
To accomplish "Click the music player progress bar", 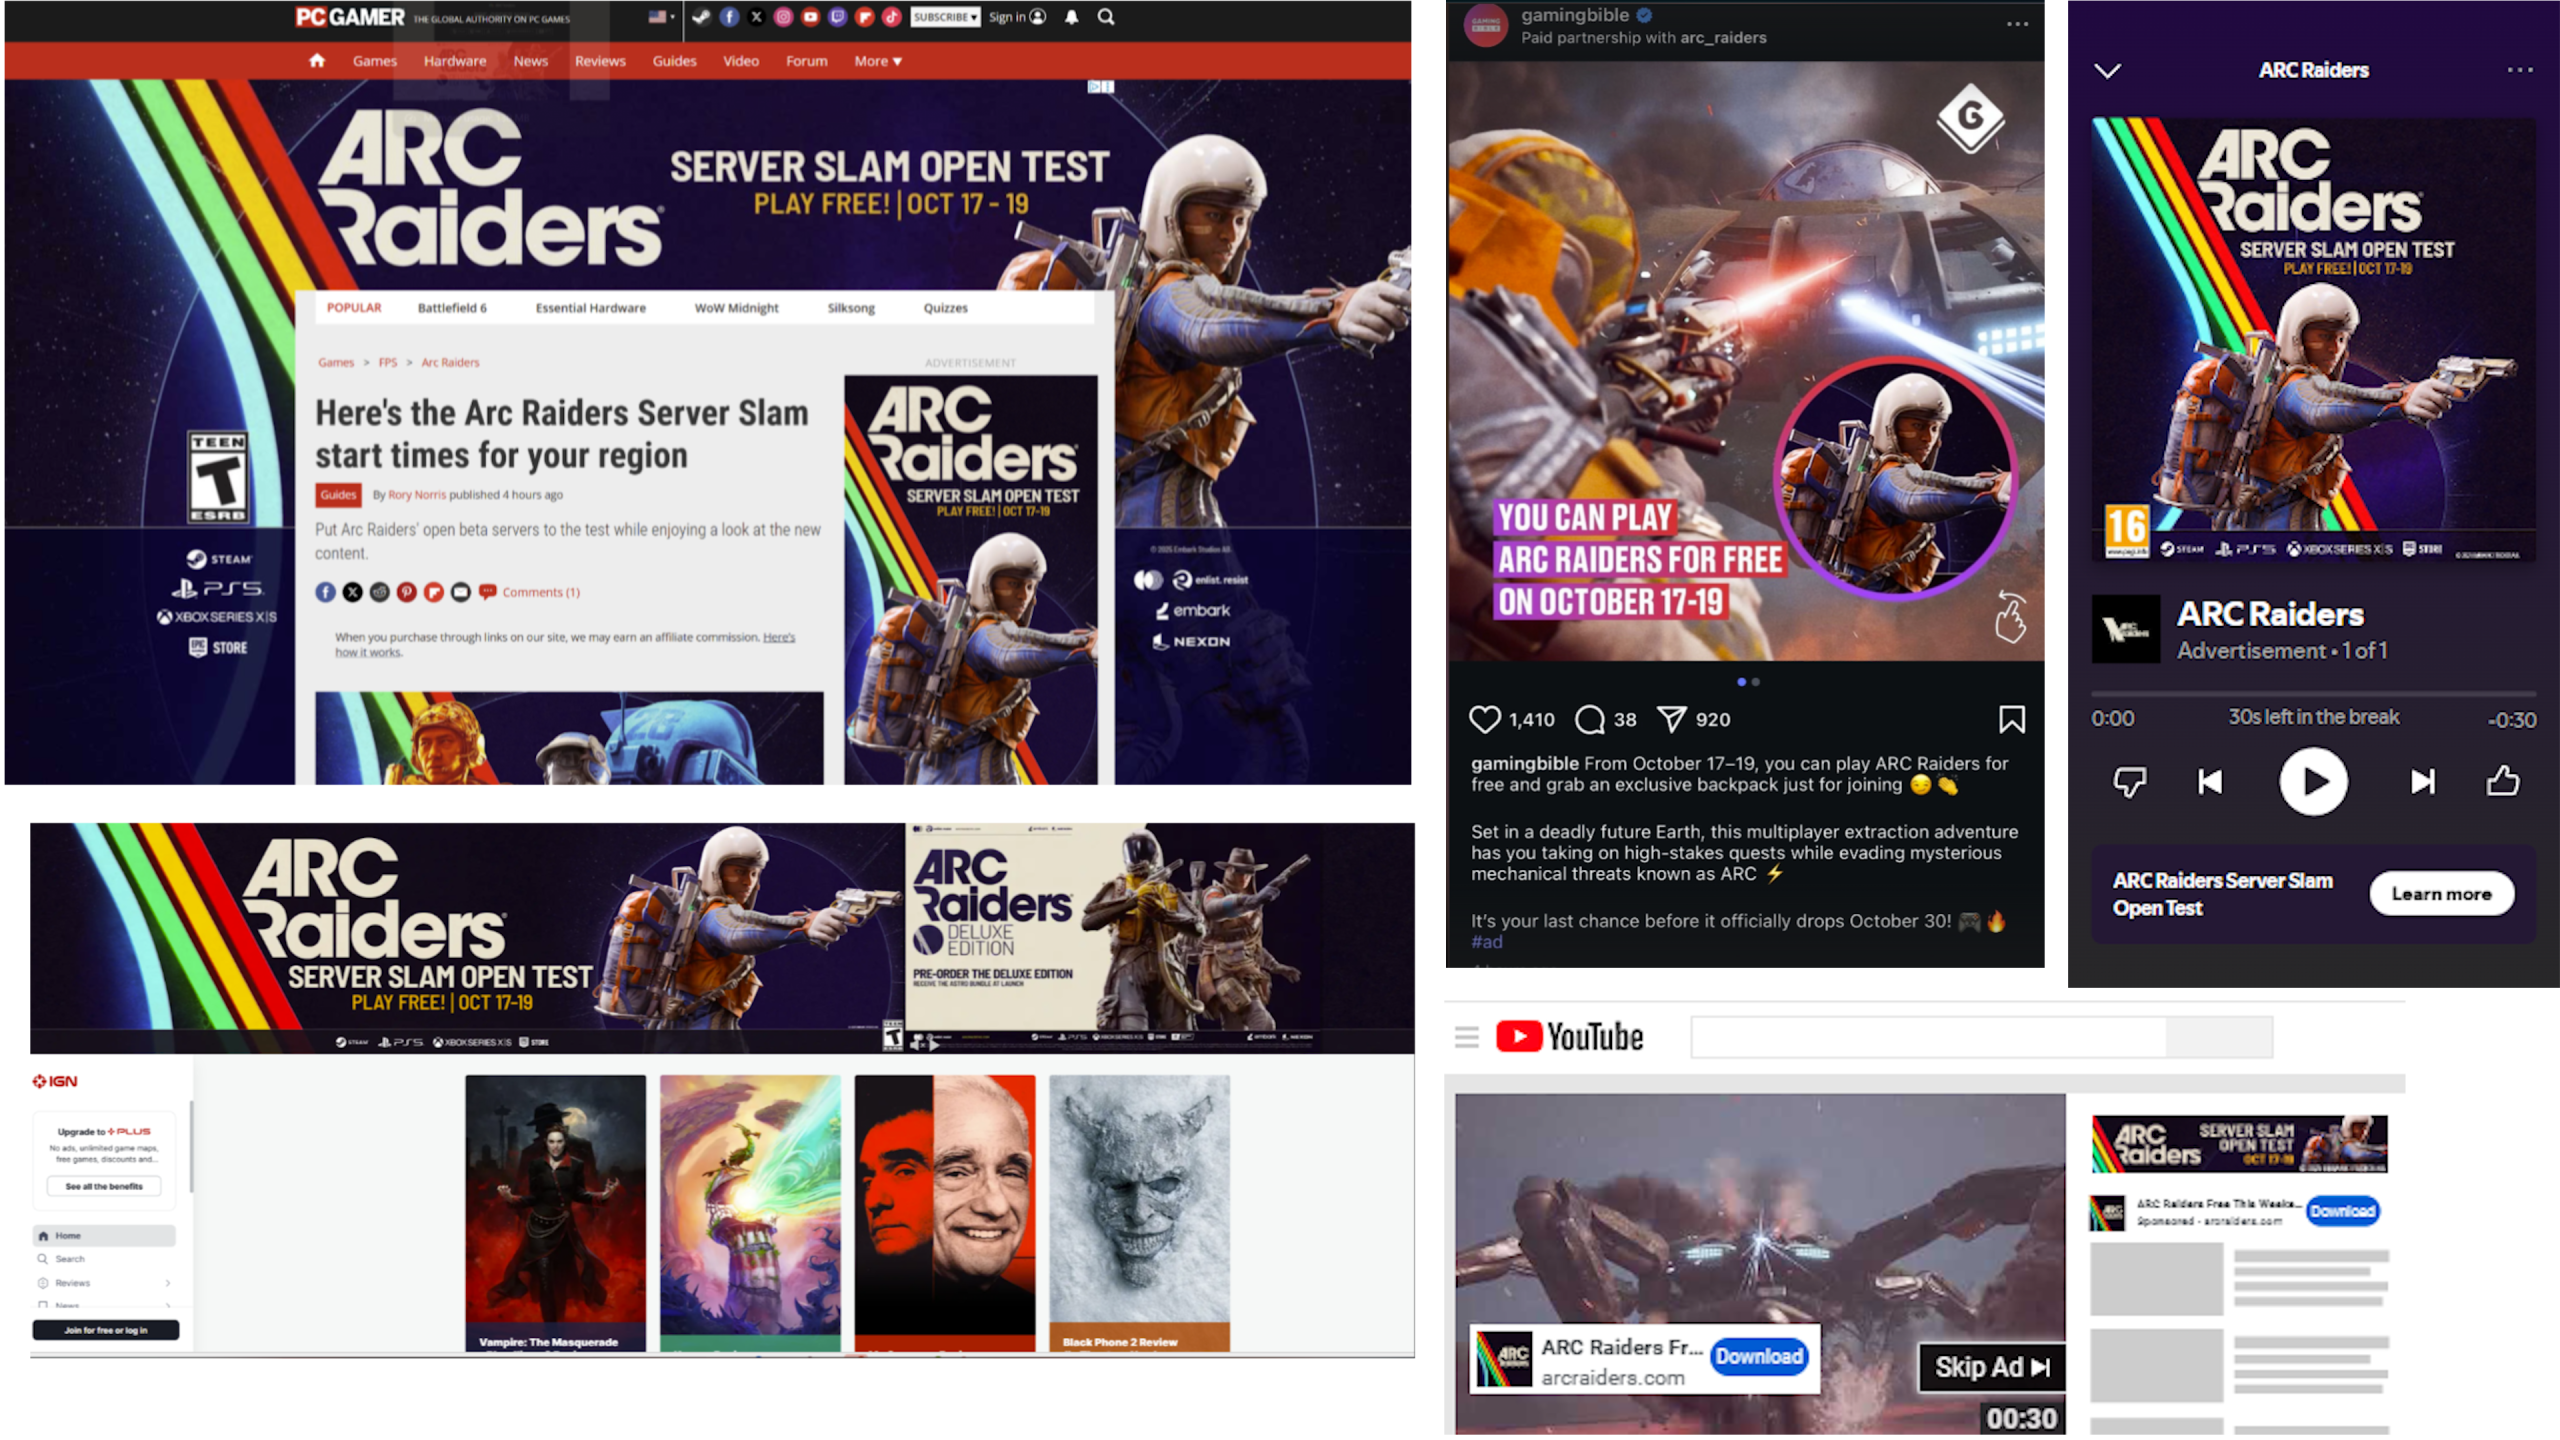I will (2313, 693).
